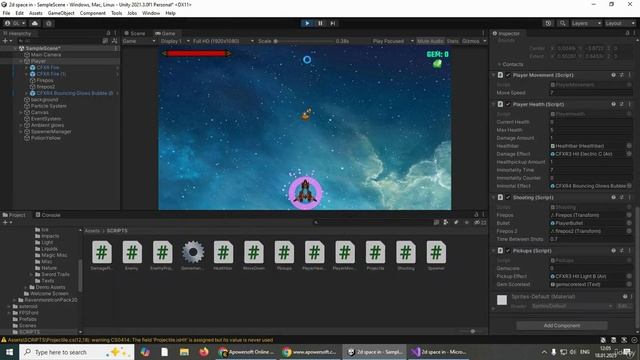Select the Enemy script asset
Viewport: 640px width, 360px height.
(x=132, y=256)
